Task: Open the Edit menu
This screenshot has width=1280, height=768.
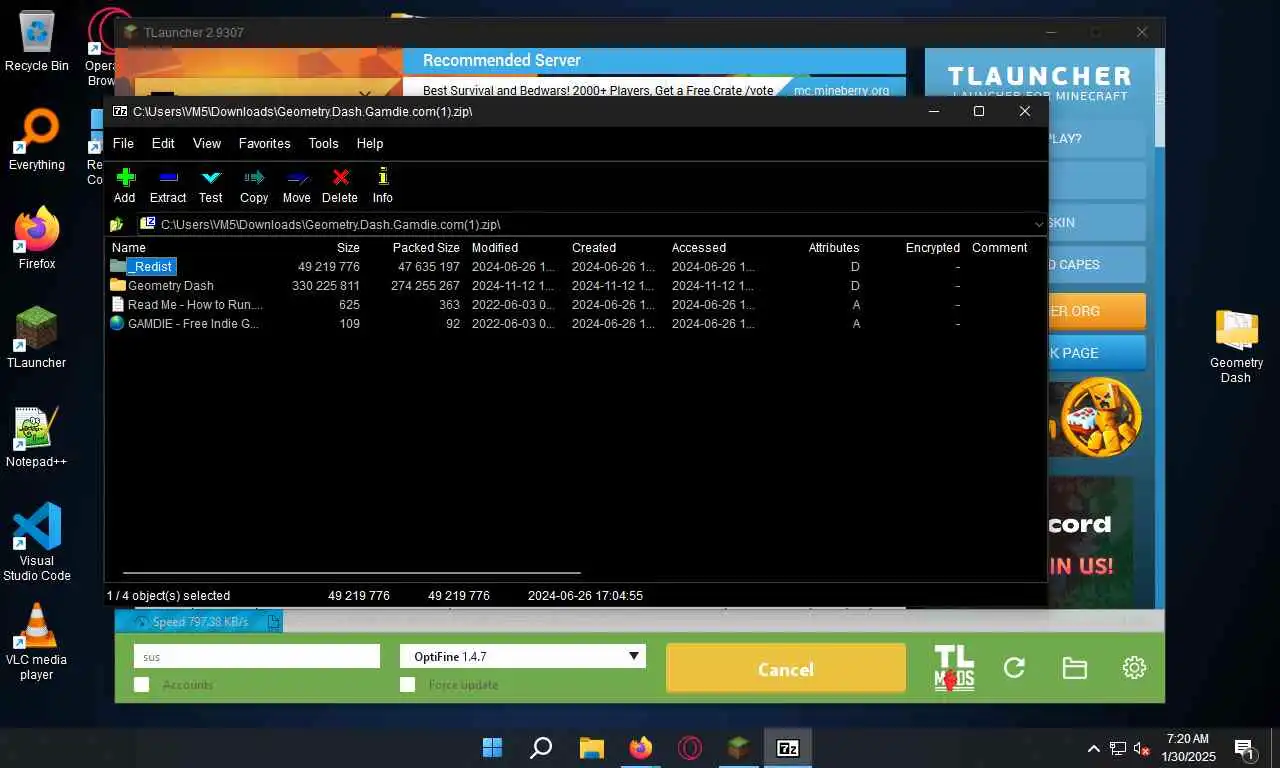Action: (163, 143)
